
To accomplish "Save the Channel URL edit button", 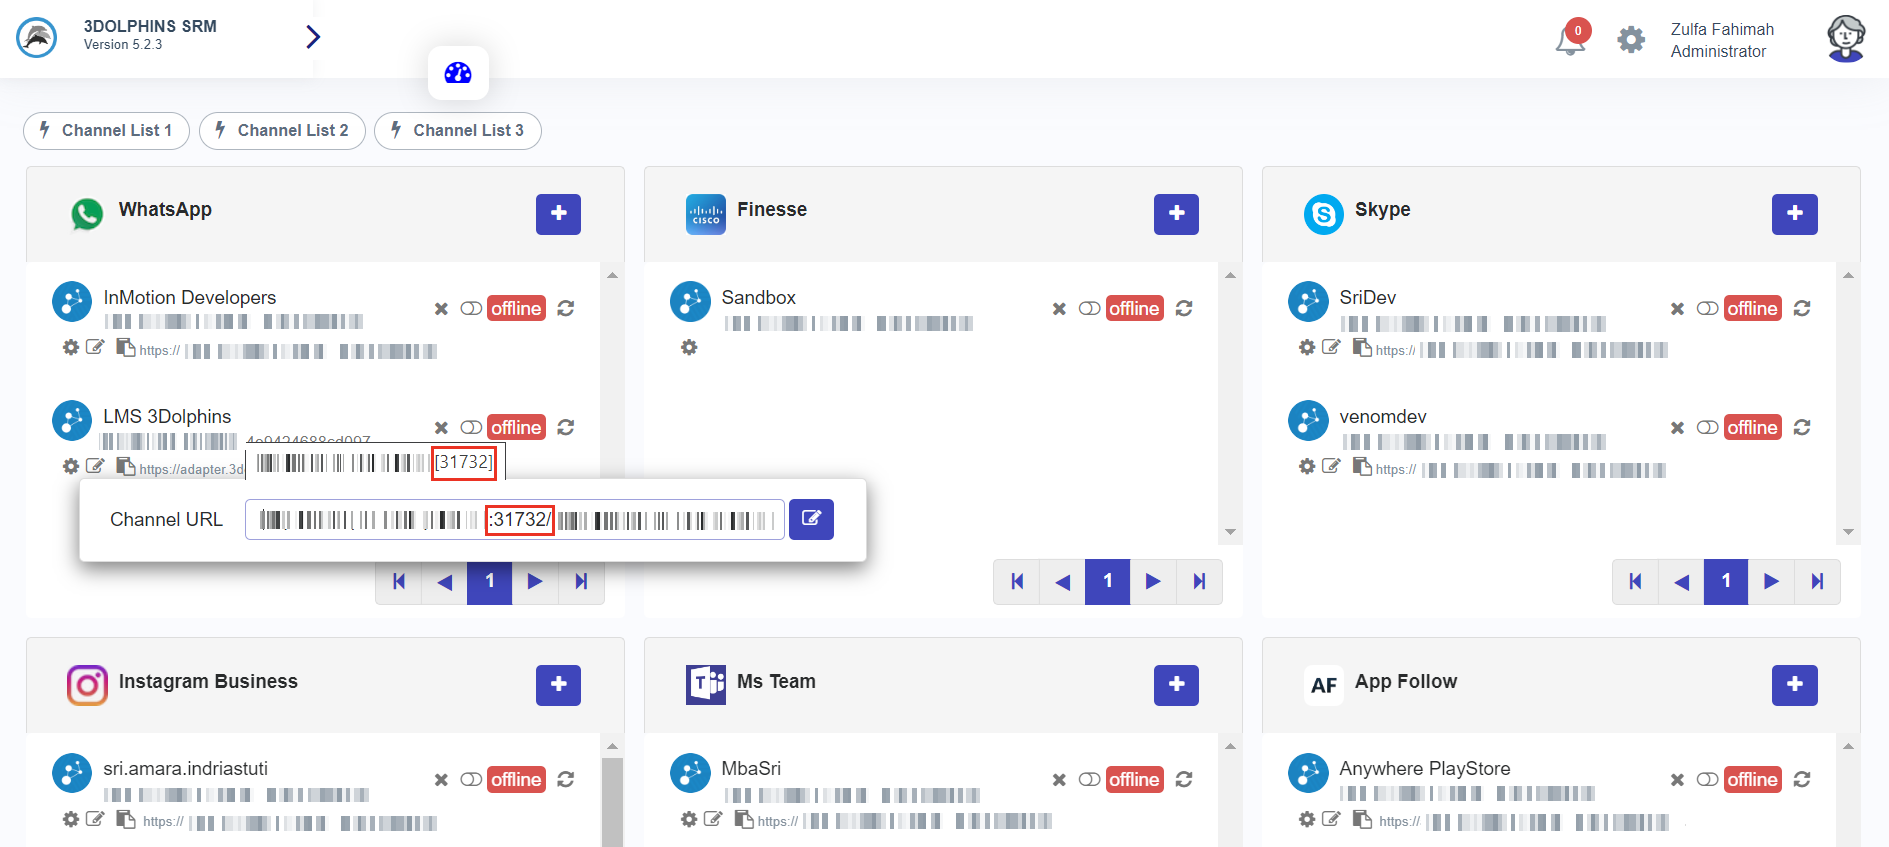I will (811, 519).
